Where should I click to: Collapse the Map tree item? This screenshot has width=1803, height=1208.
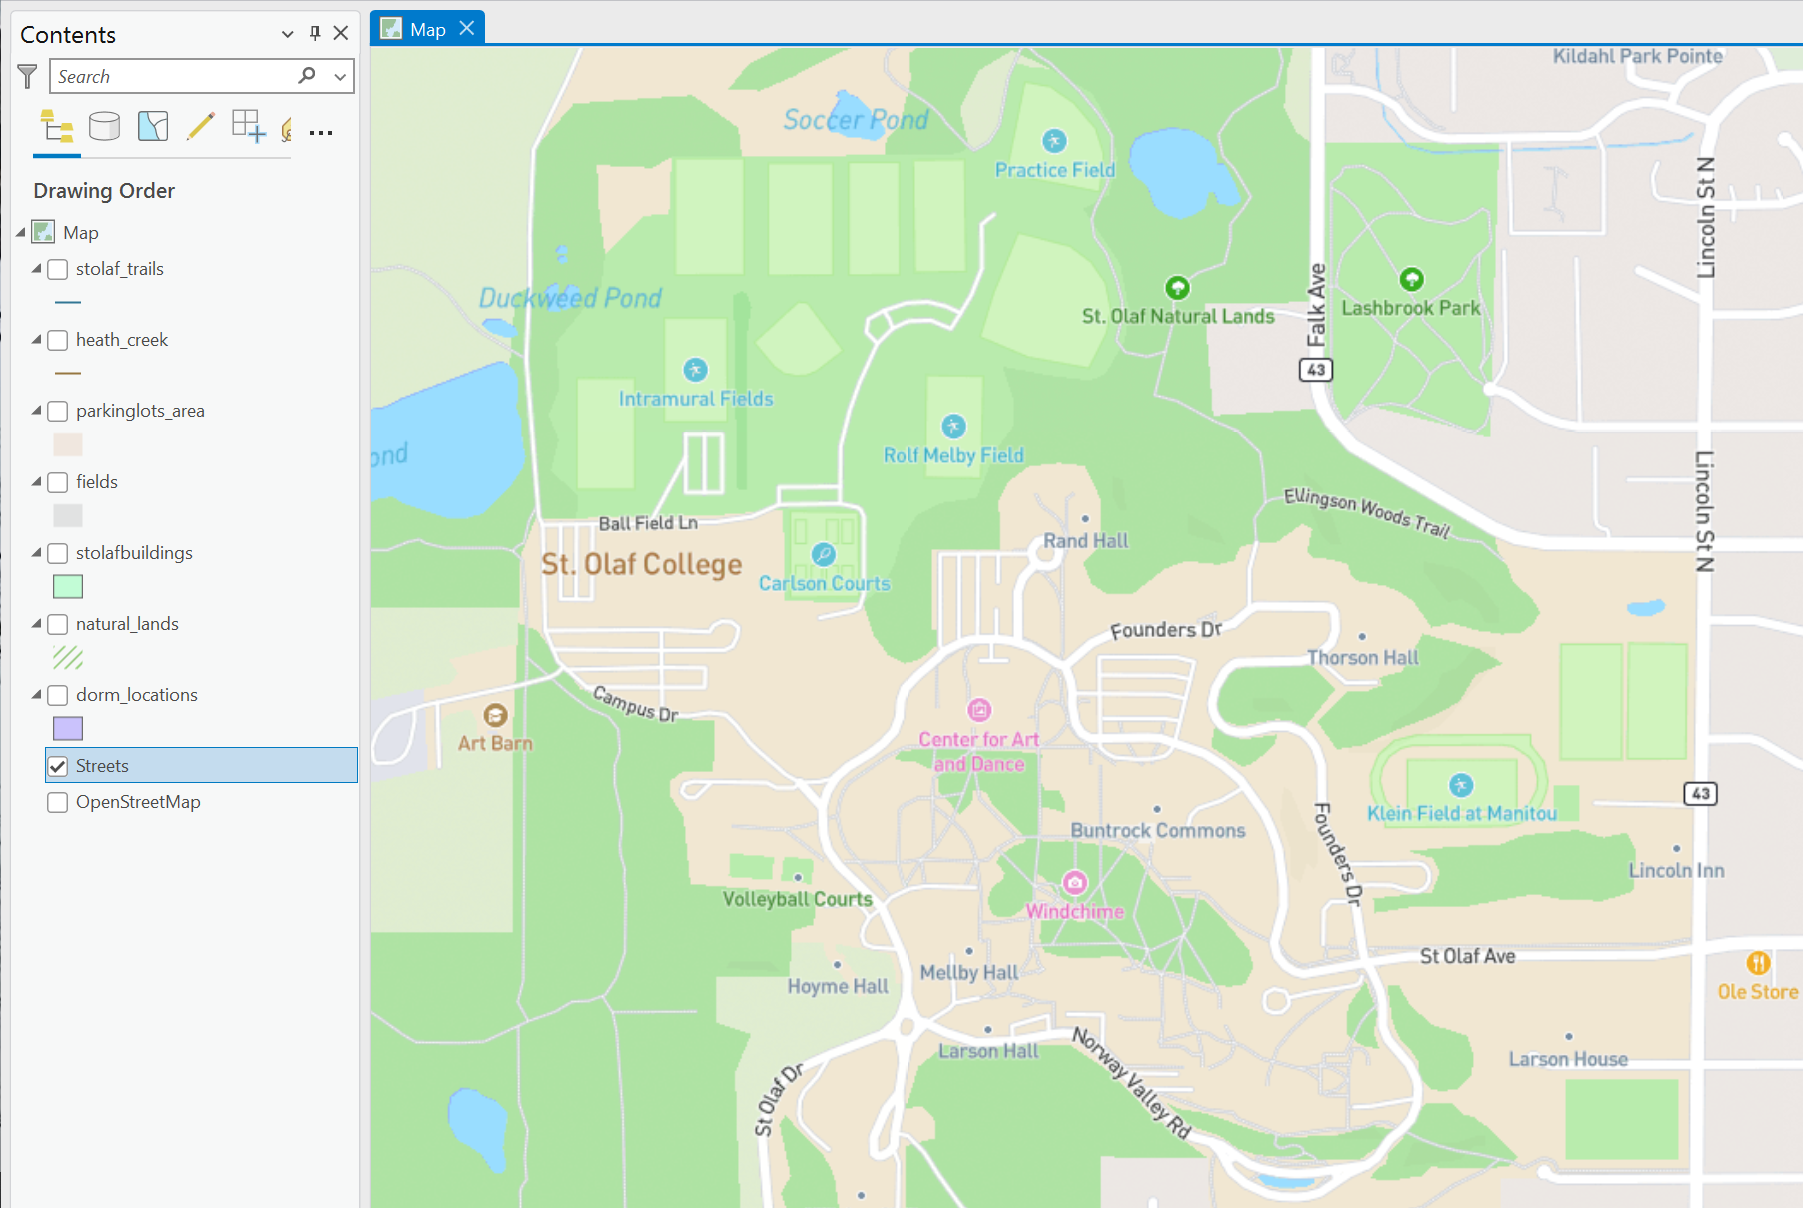[x=20, y=232]
